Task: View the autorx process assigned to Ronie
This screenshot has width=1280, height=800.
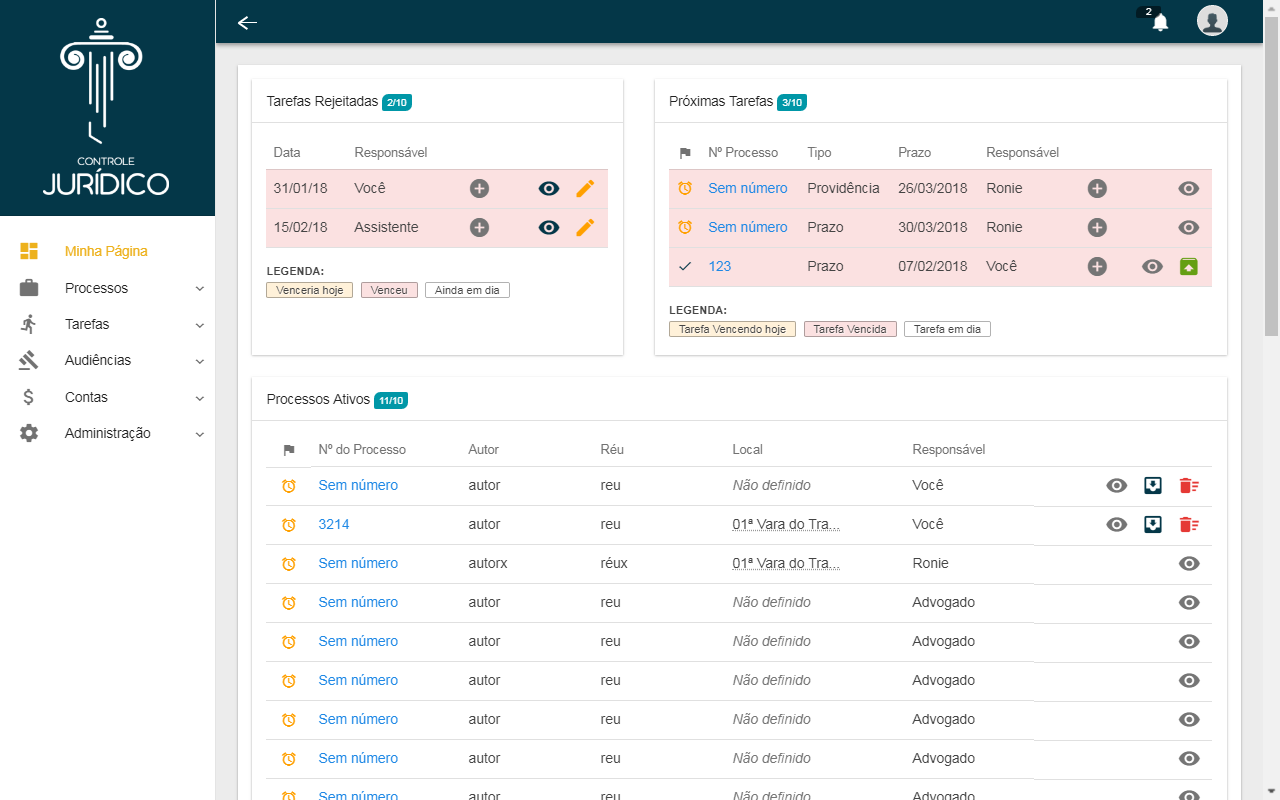Action: (1188, 563)
